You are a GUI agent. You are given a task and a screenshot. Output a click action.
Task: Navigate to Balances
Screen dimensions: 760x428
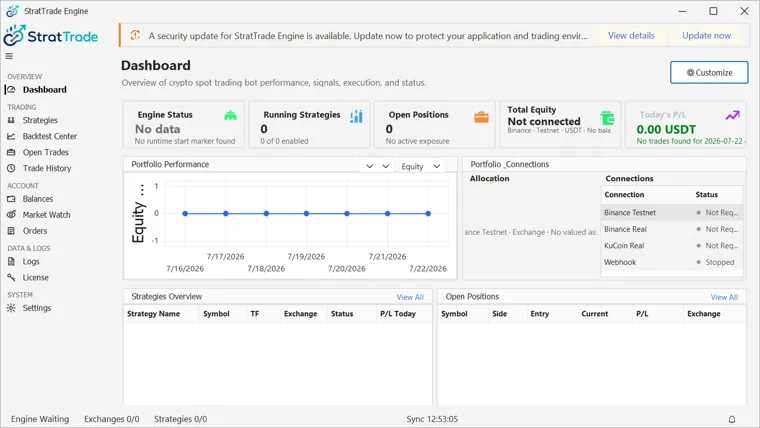[x=38, y=199]
